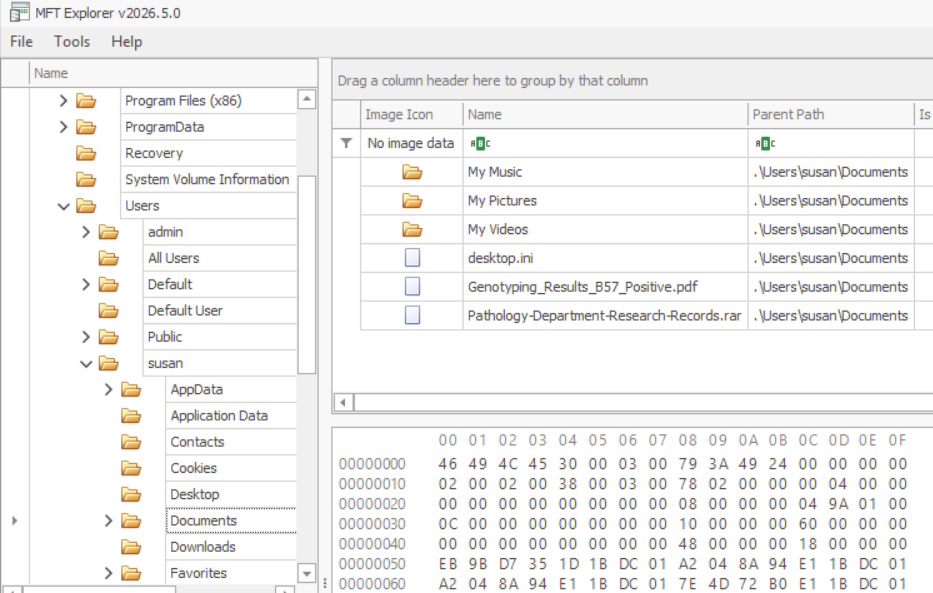Collapse the Users folder in the tree
This screenshot has height=593, width=933.
tap(64, 206)
